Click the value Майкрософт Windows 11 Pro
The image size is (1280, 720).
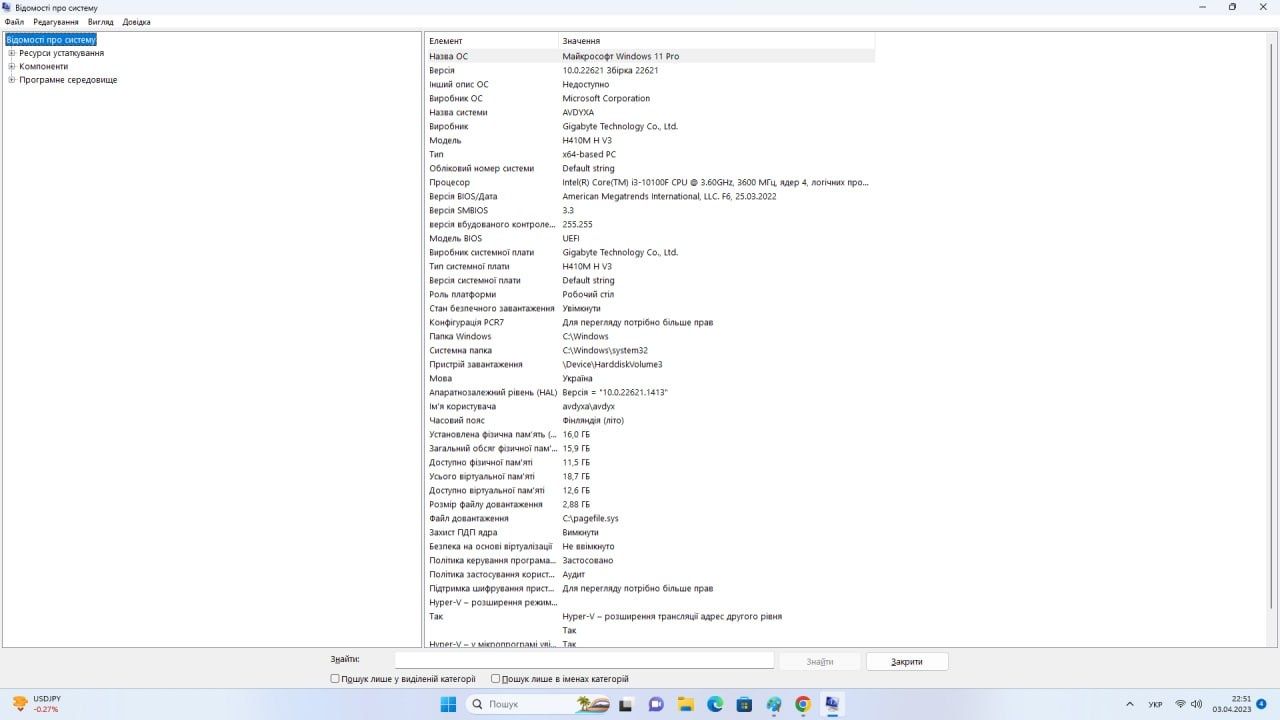[x=620, y=56]
